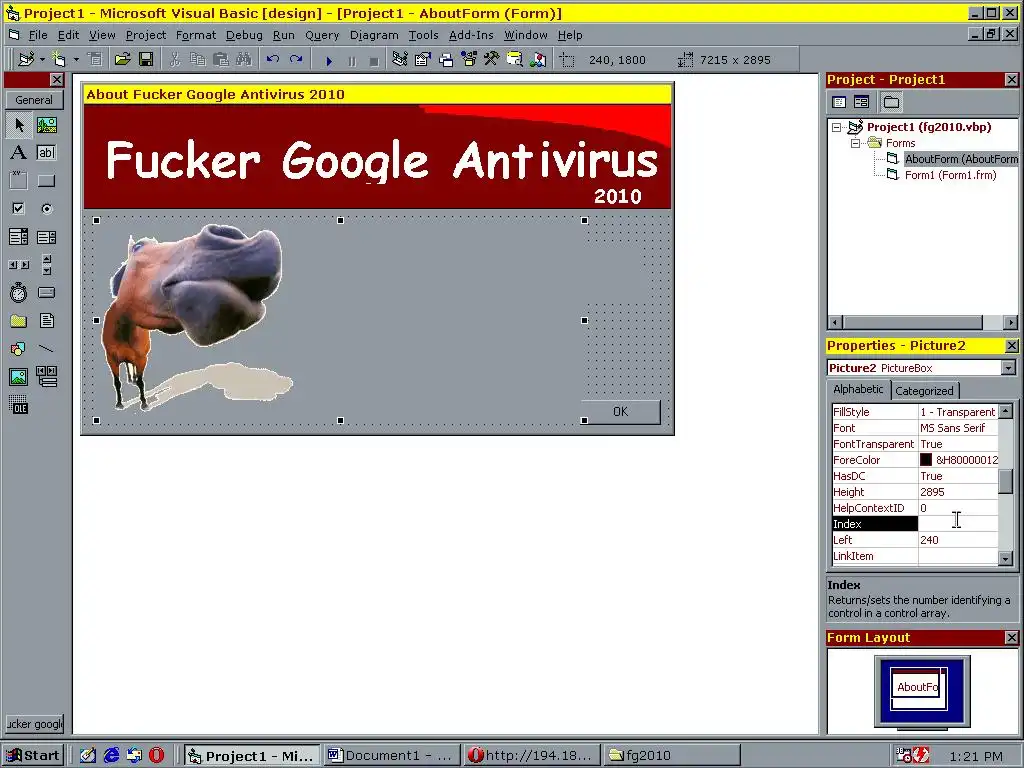Viewport: 1024px width, 768px height.
Task: Select the OLE container tool
Action: 18,405
